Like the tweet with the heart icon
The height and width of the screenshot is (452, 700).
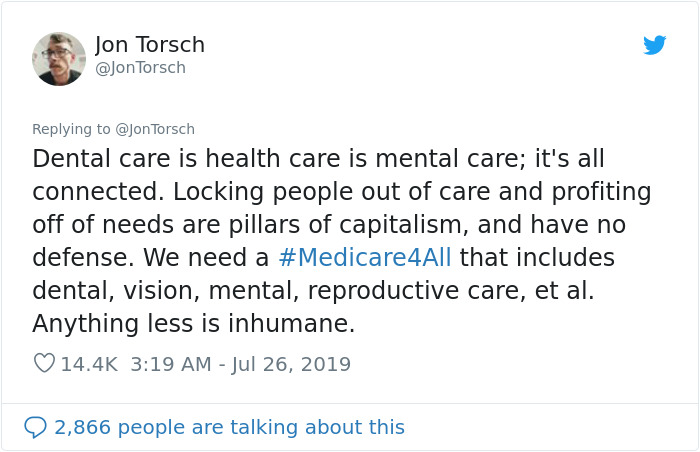click(x=44, y=364)
